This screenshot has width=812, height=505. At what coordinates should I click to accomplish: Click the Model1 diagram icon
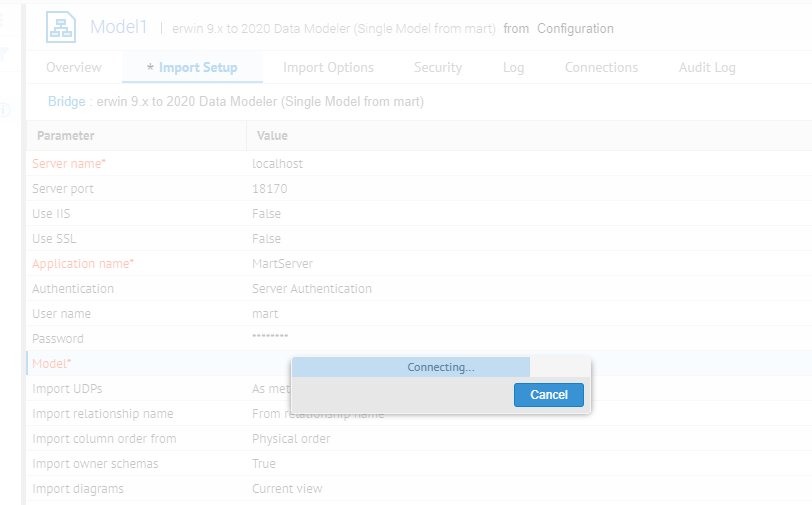[x=60, y=28]
